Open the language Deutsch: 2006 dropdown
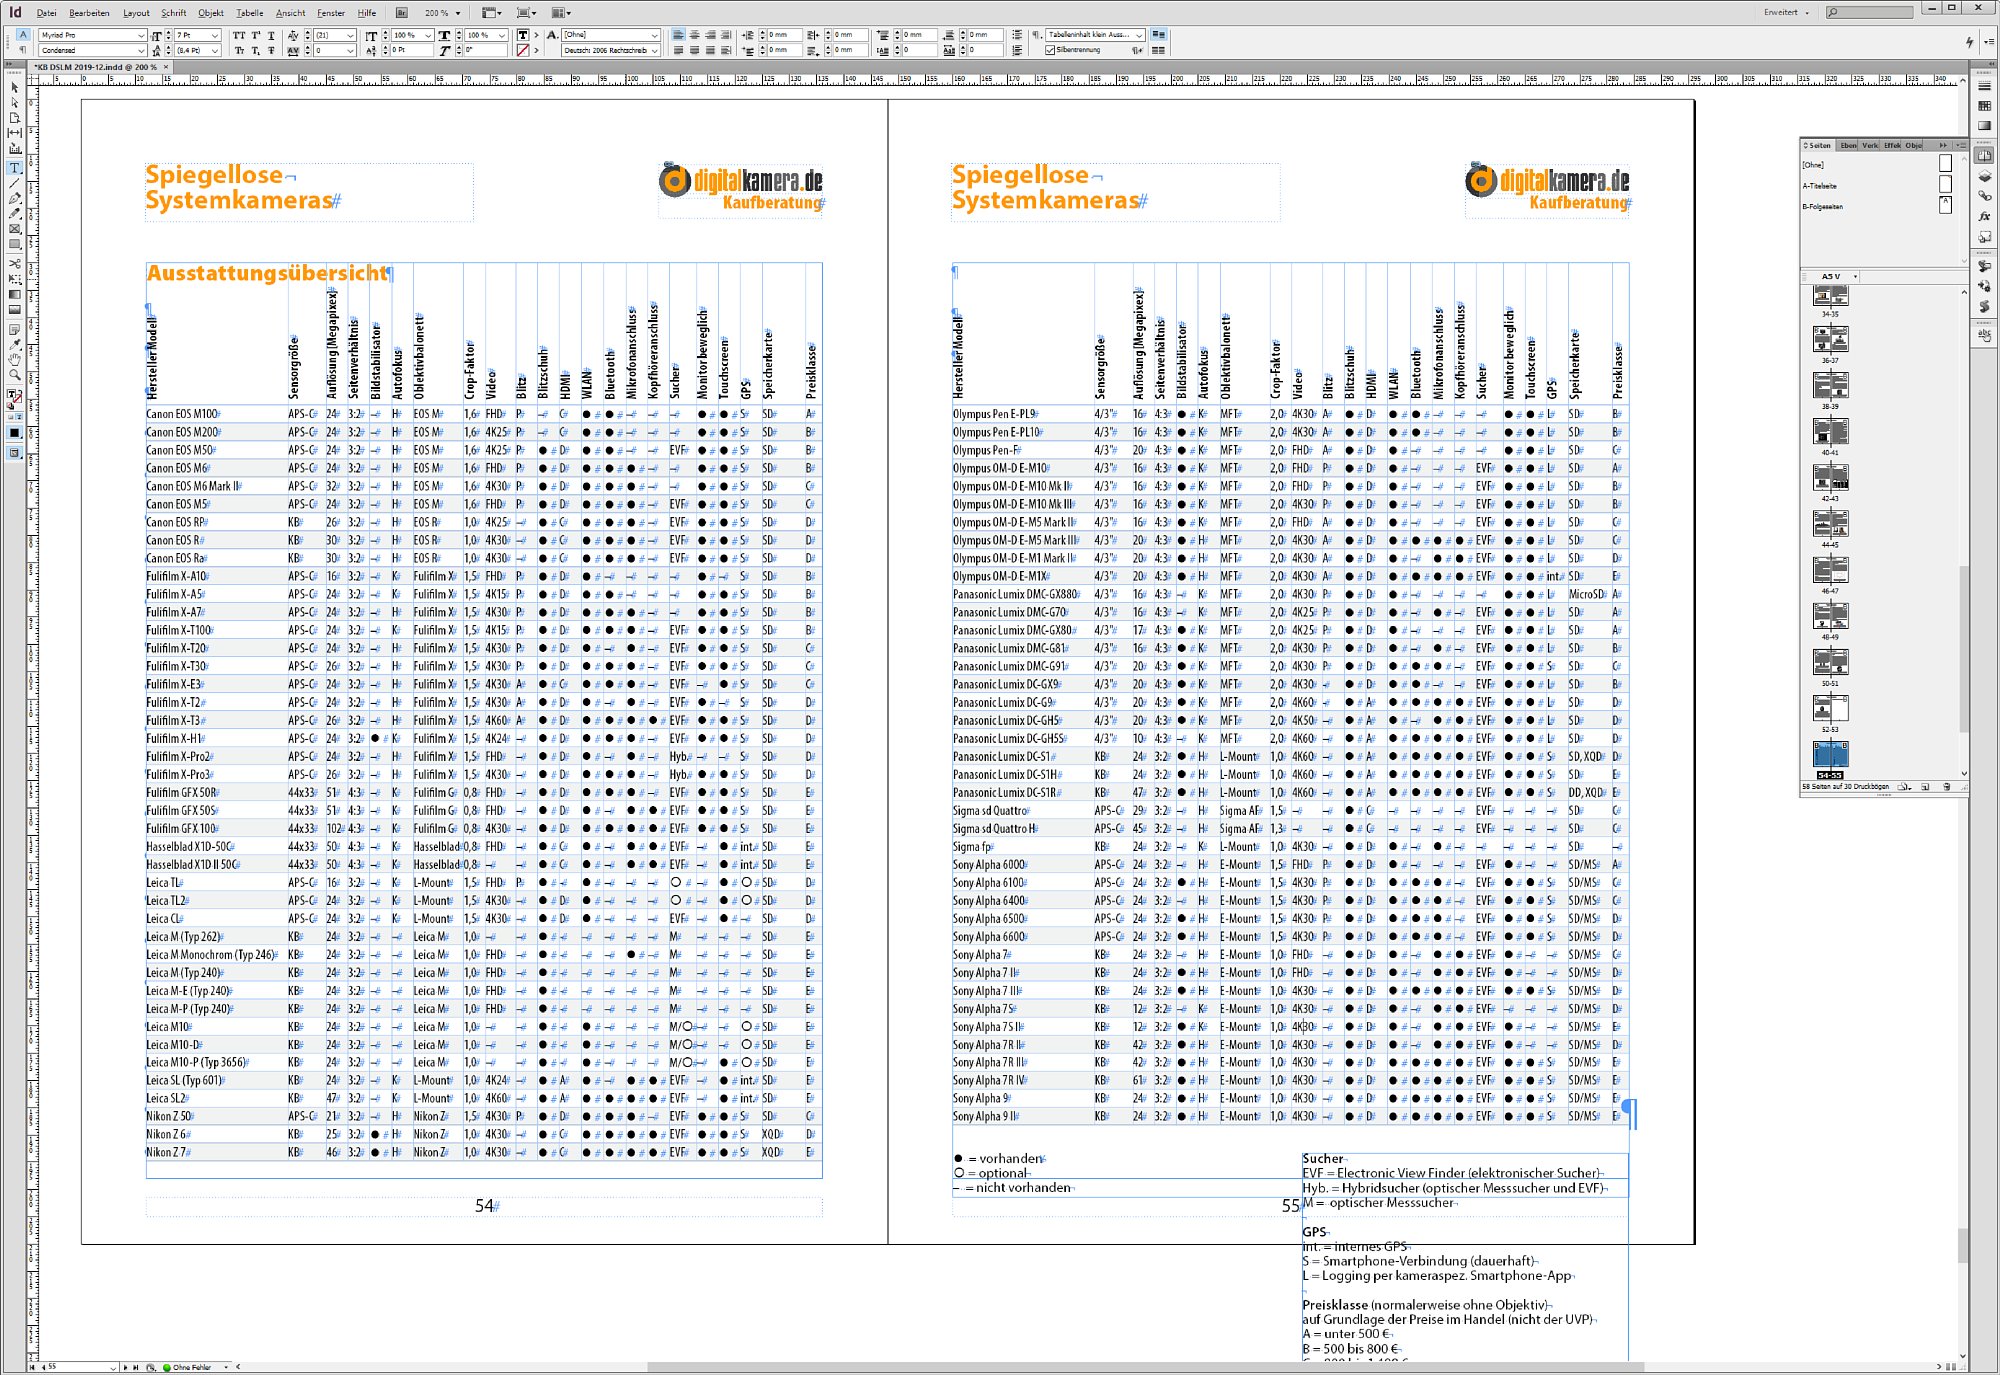The image size is (2000, 1375). click(654, 50)
